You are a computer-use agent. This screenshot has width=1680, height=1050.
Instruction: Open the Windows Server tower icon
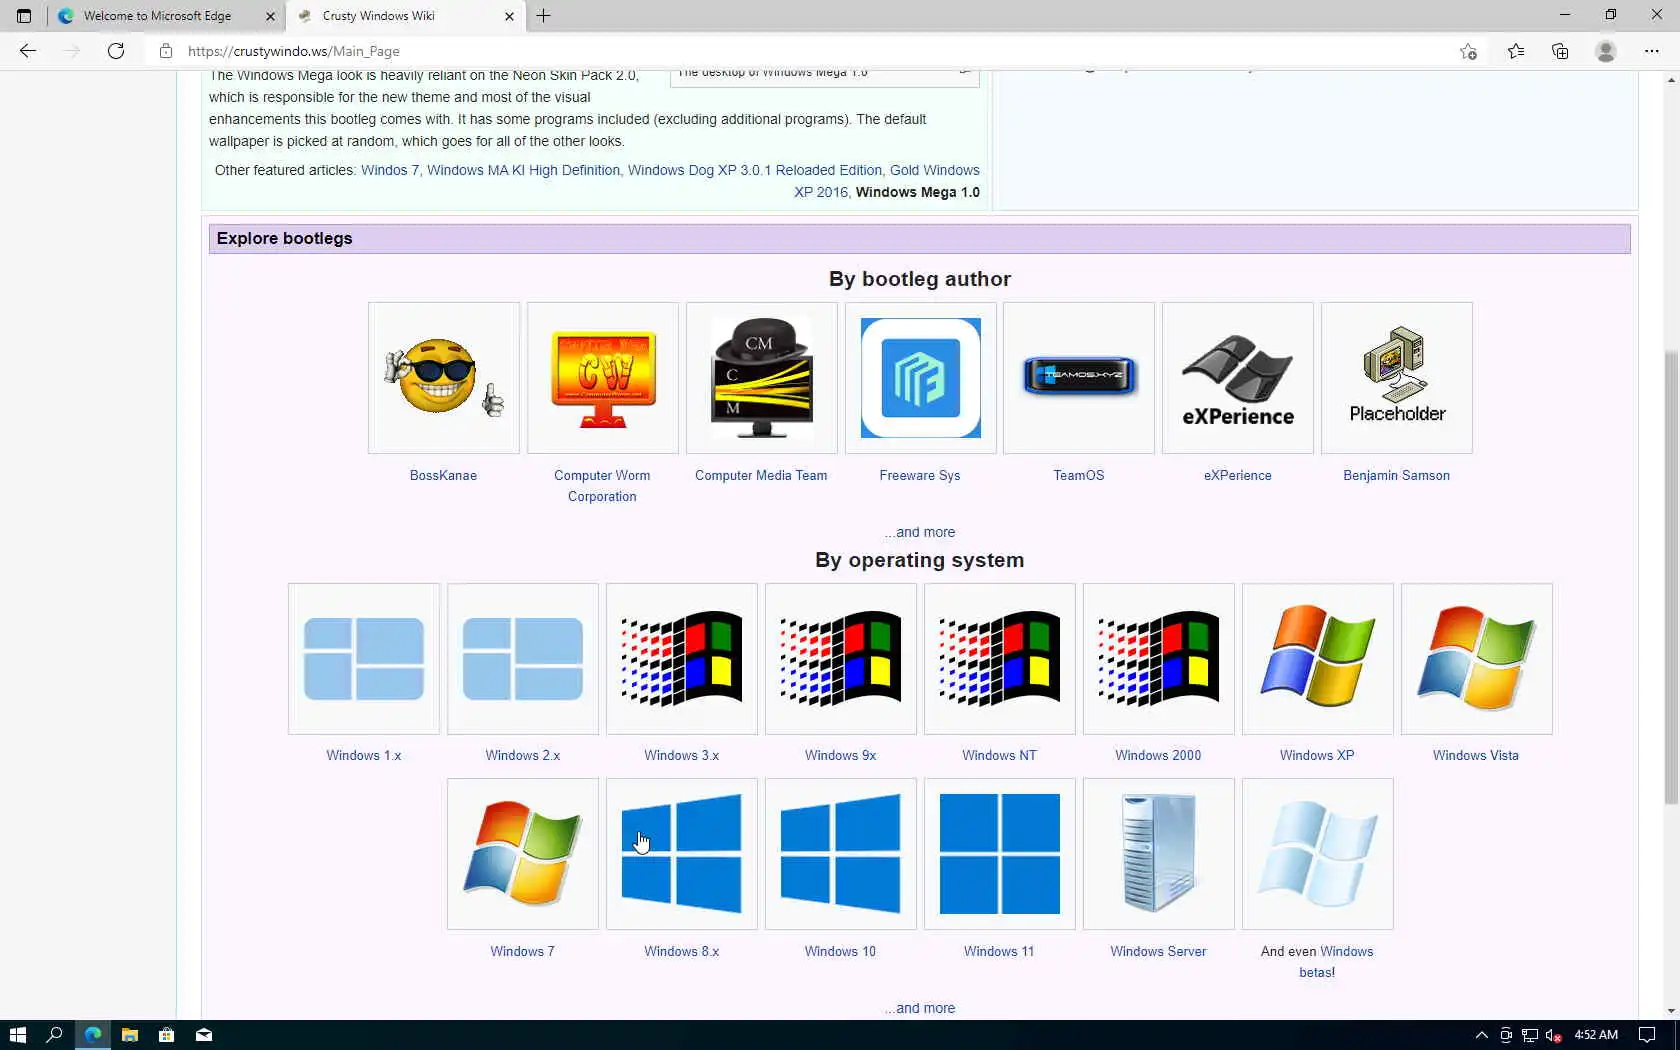pyautogui.click(x=1159, y=854)
